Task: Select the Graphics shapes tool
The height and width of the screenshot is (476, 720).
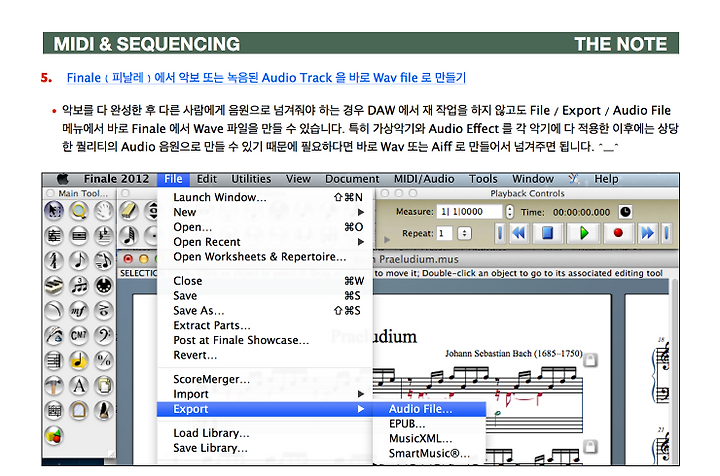Action: coord(54,435)
